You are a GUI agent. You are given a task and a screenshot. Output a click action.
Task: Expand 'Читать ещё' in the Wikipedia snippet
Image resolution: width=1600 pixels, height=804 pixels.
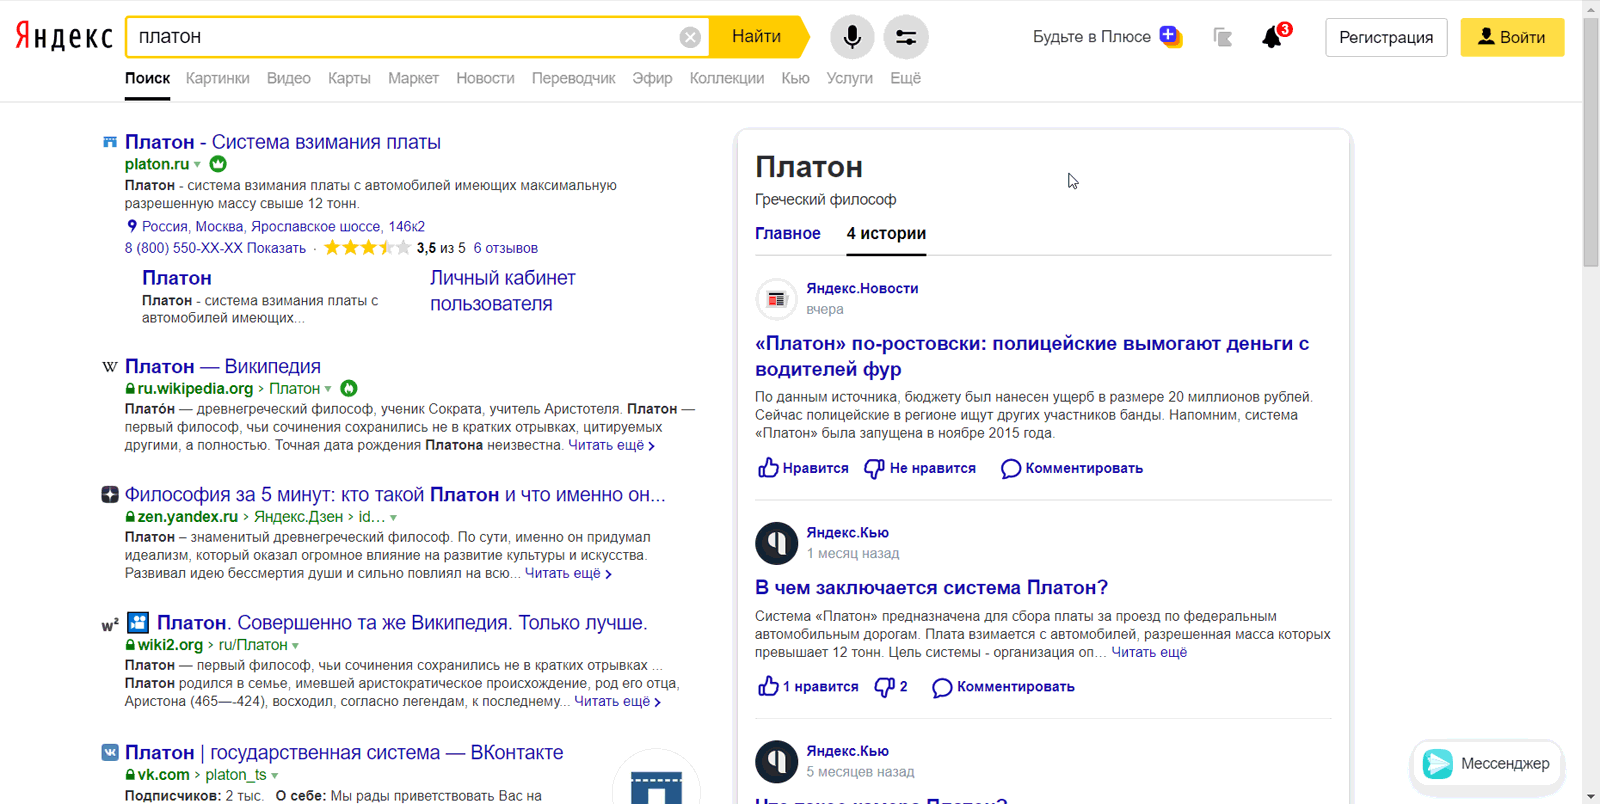[x=612, y=445]
